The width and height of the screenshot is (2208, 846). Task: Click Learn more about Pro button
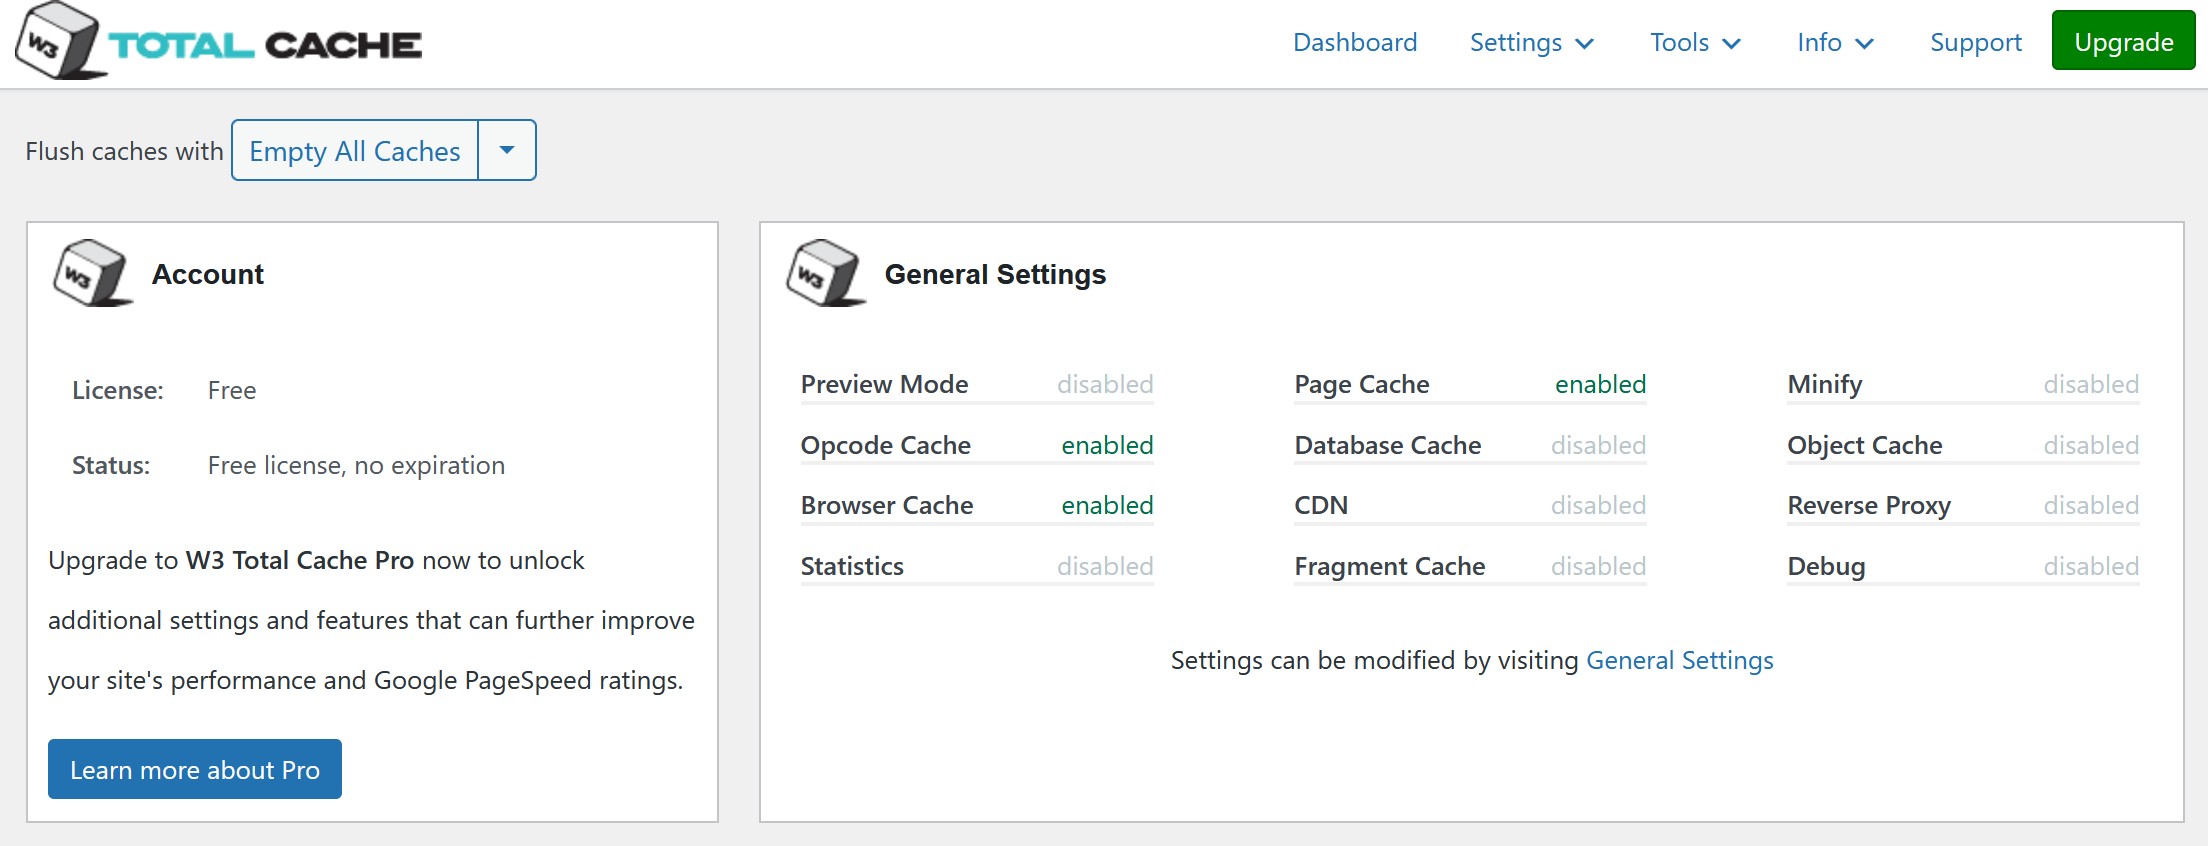[195, 769]
